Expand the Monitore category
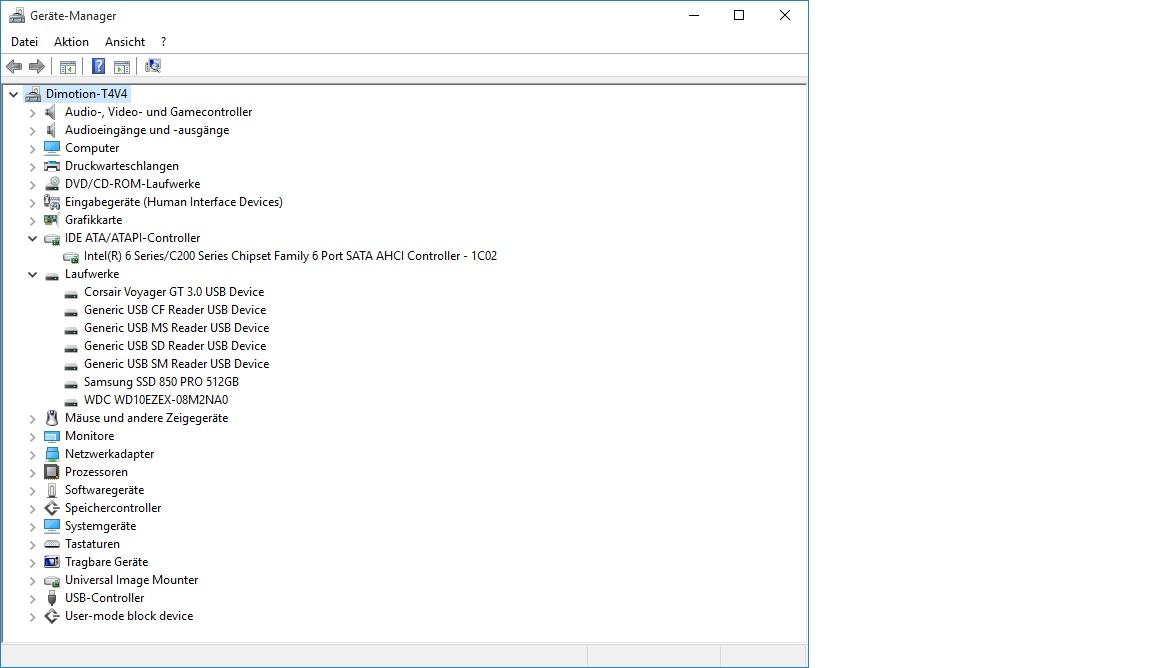The height and width of the screenshot is (668, 1152). 32,437
